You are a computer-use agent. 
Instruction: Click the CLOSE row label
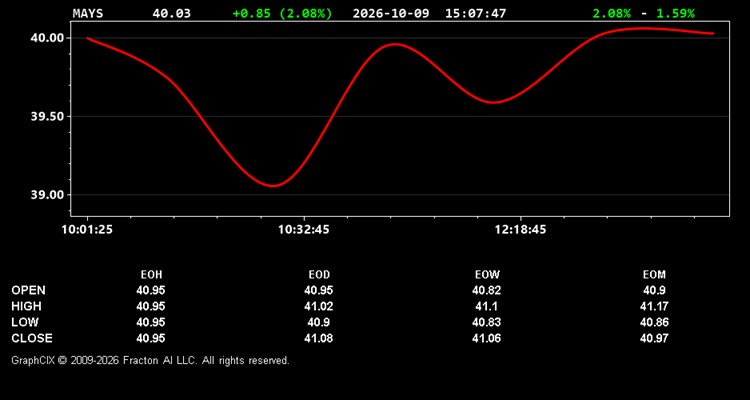tap(32, 338)
